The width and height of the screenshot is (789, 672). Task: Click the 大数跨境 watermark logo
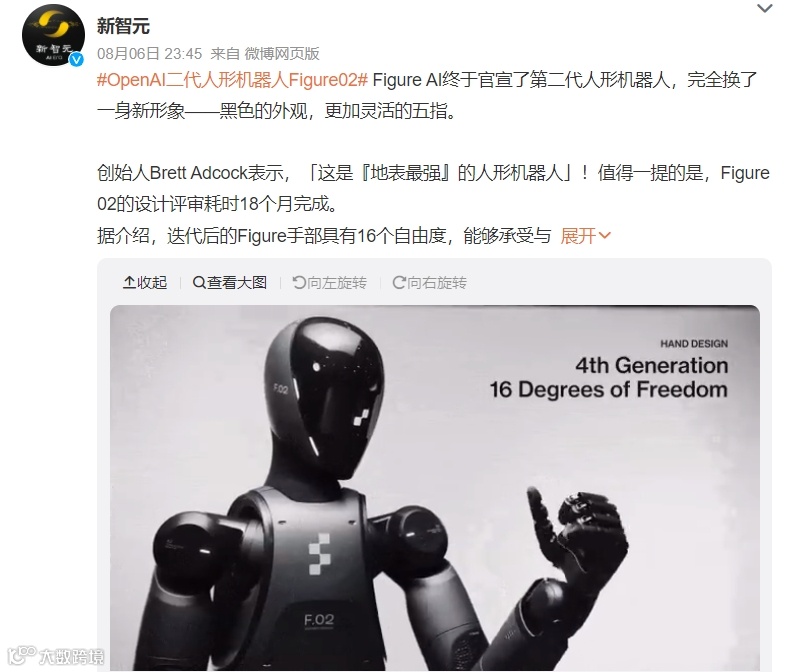(56, 655)
